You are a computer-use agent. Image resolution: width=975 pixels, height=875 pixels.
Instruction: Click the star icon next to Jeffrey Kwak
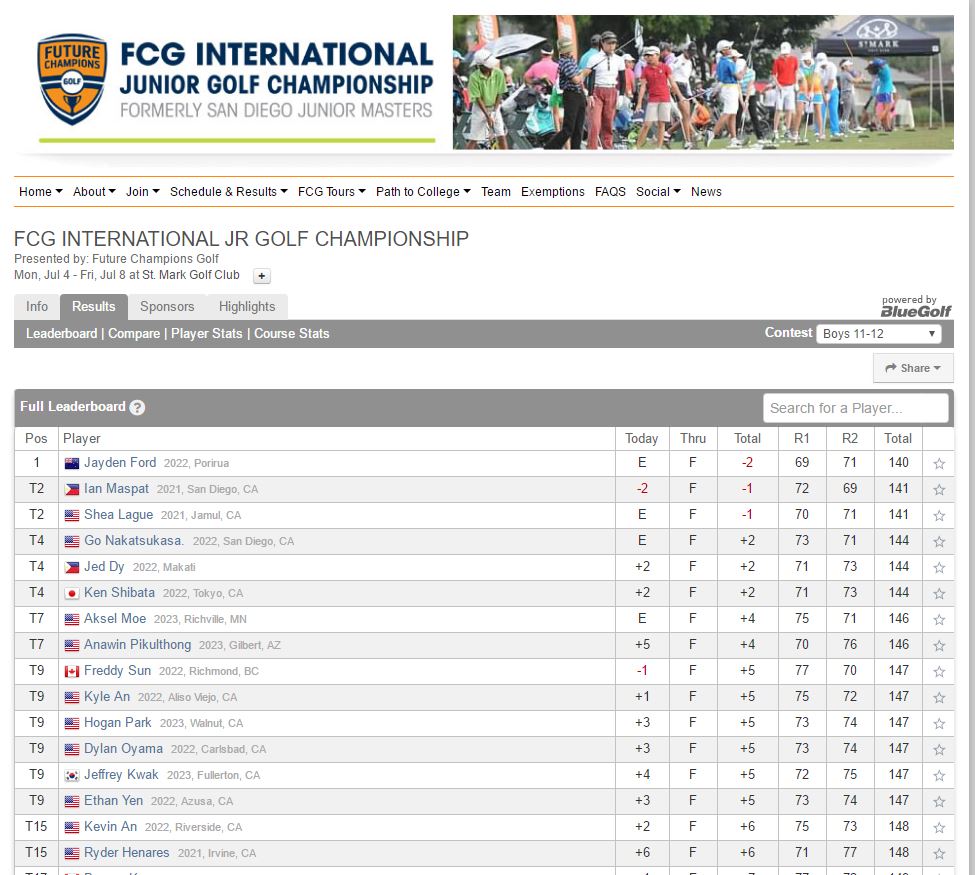pyautogui.click(x=939, y=775)
